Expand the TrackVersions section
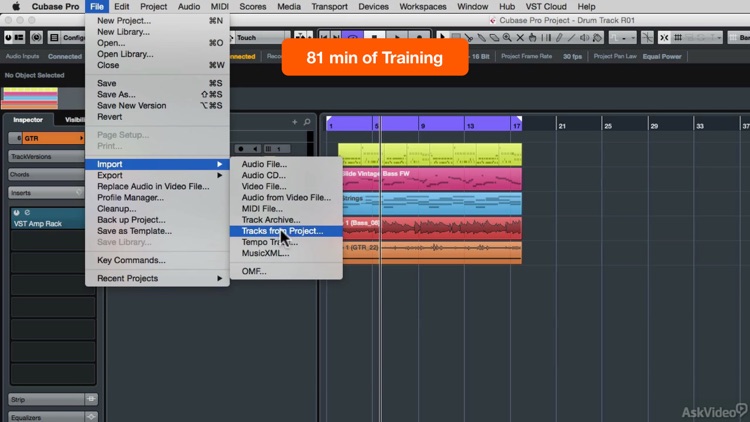750x422 pixels. coord(46,156)
